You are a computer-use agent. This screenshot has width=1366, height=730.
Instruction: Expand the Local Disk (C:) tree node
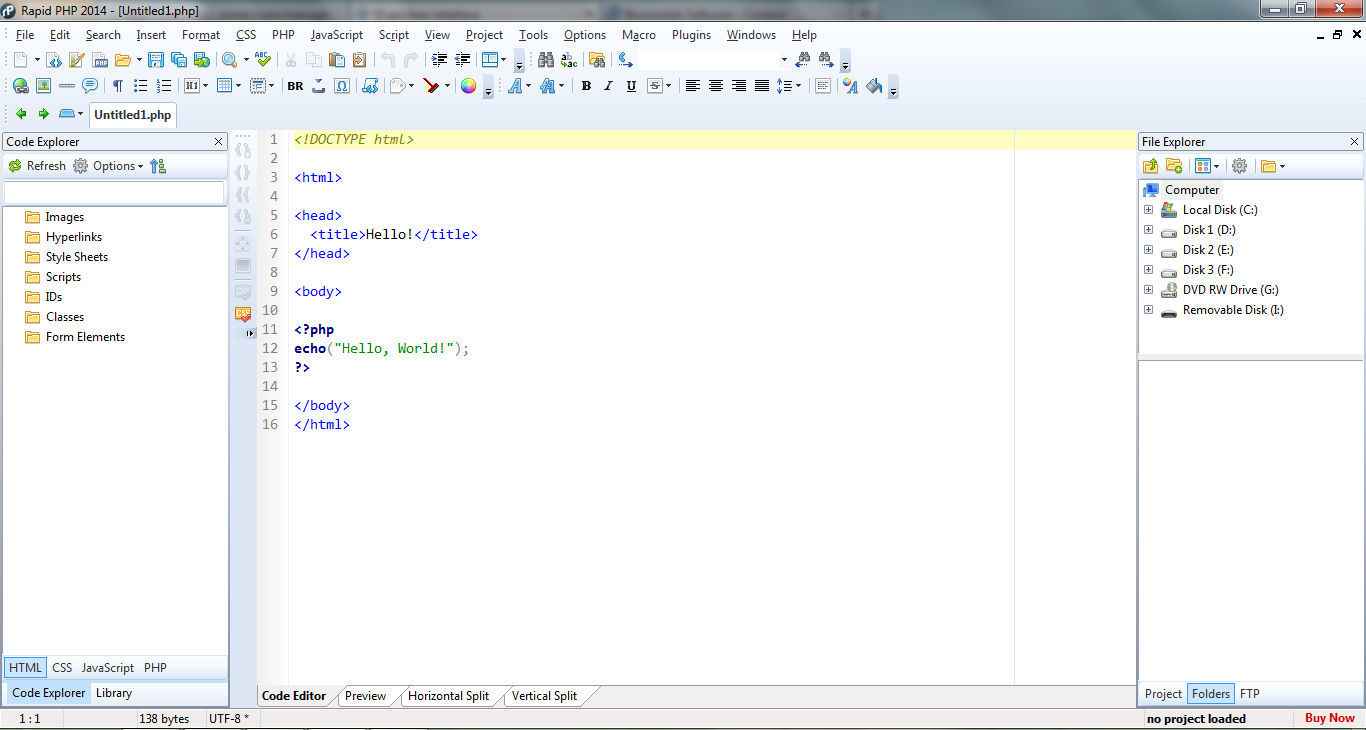pos(1148,209)
